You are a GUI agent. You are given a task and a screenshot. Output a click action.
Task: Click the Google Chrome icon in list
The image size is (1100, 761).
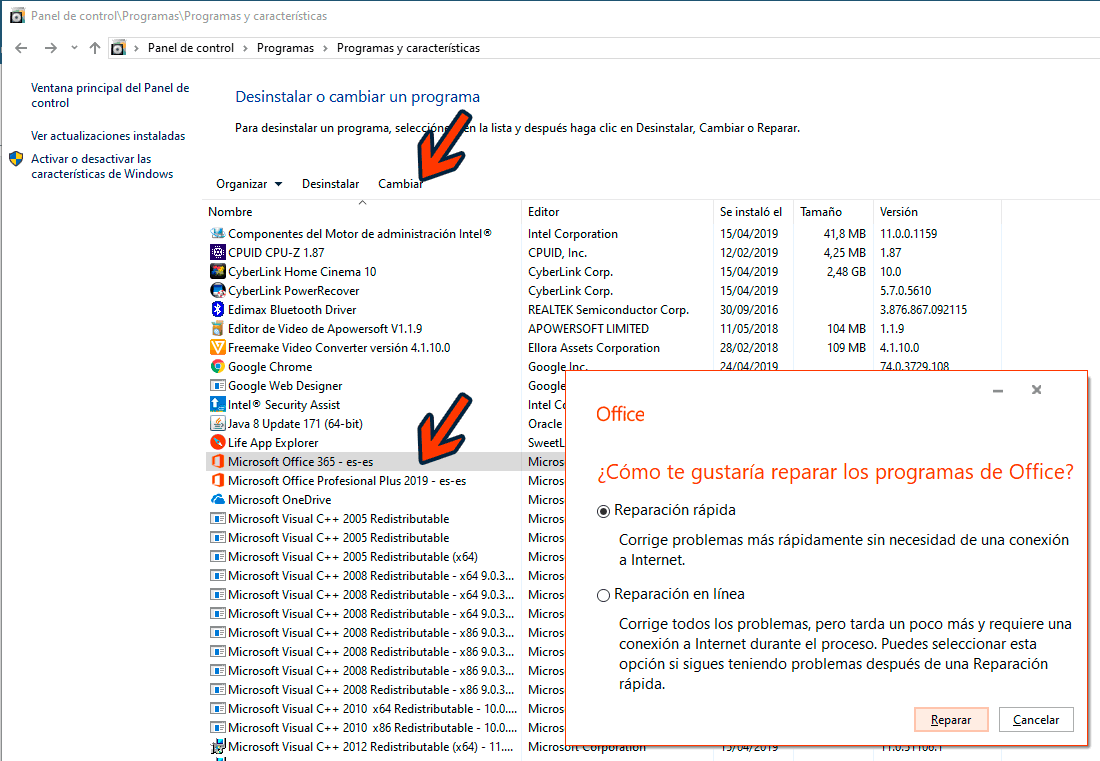pyautogui.click(x=217, y=366)
